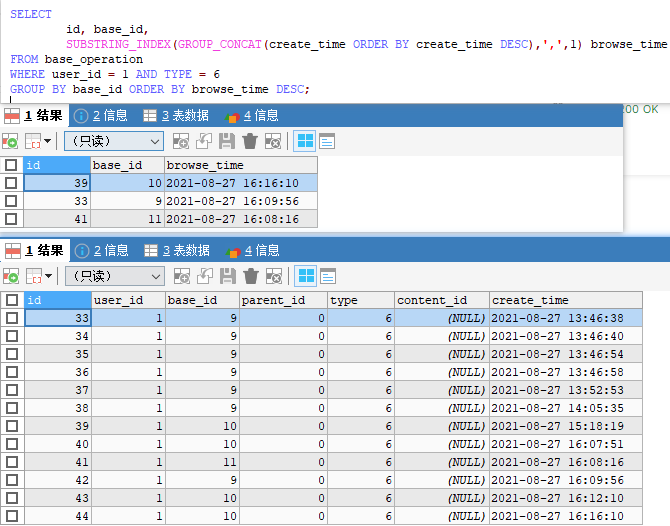This screenshot has height=526, width=670.
Task: Check select-all box in lower result grid header
Action: (x=12, y=300)
